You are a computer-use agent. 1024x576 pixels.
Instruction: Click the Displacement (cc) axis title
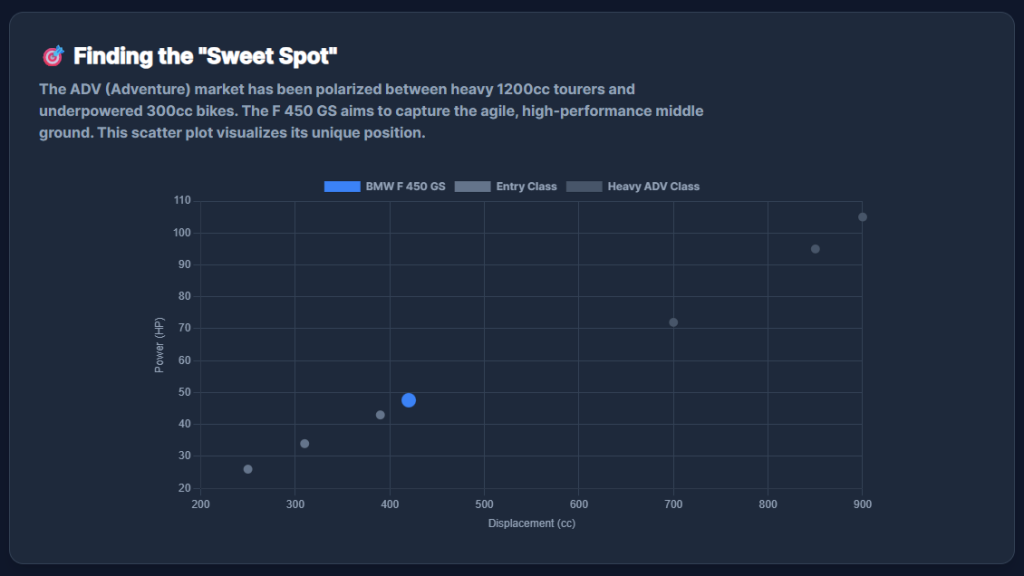pos(531,523)
